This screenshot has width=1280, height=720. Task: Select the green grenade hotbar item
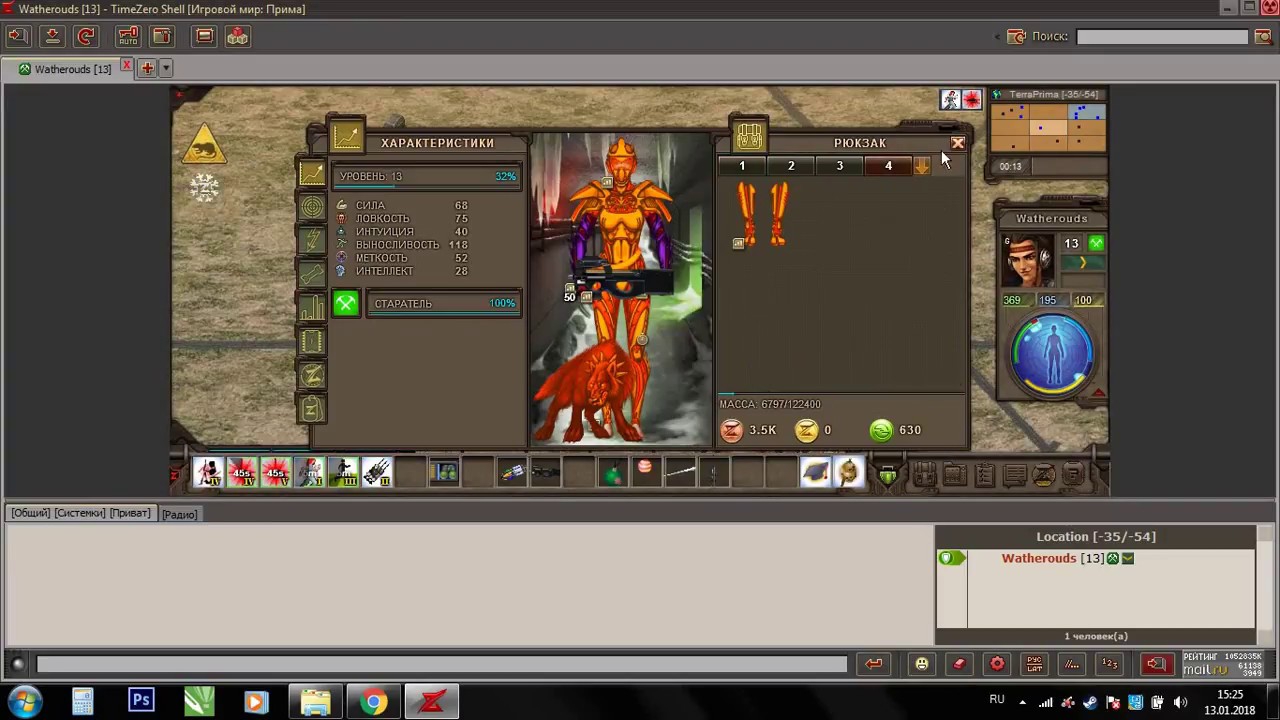pos(613,472)
